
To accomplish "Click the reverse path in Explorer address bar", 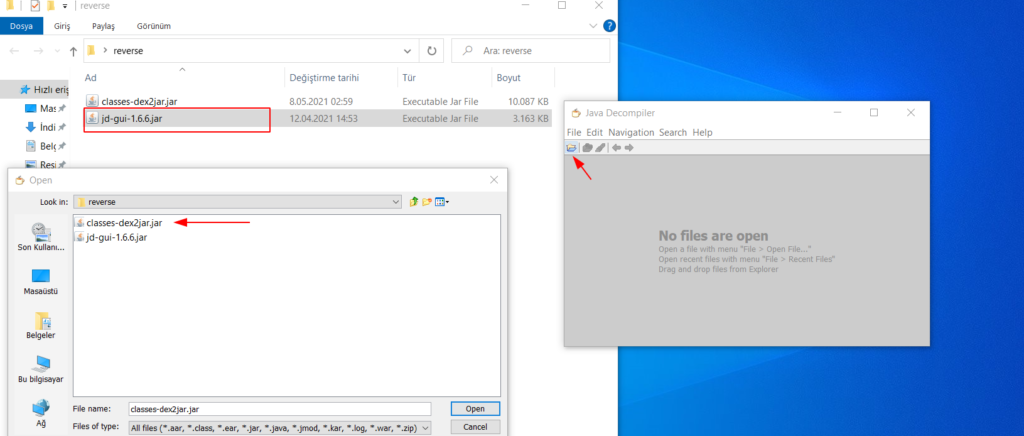I will point(128,50).
